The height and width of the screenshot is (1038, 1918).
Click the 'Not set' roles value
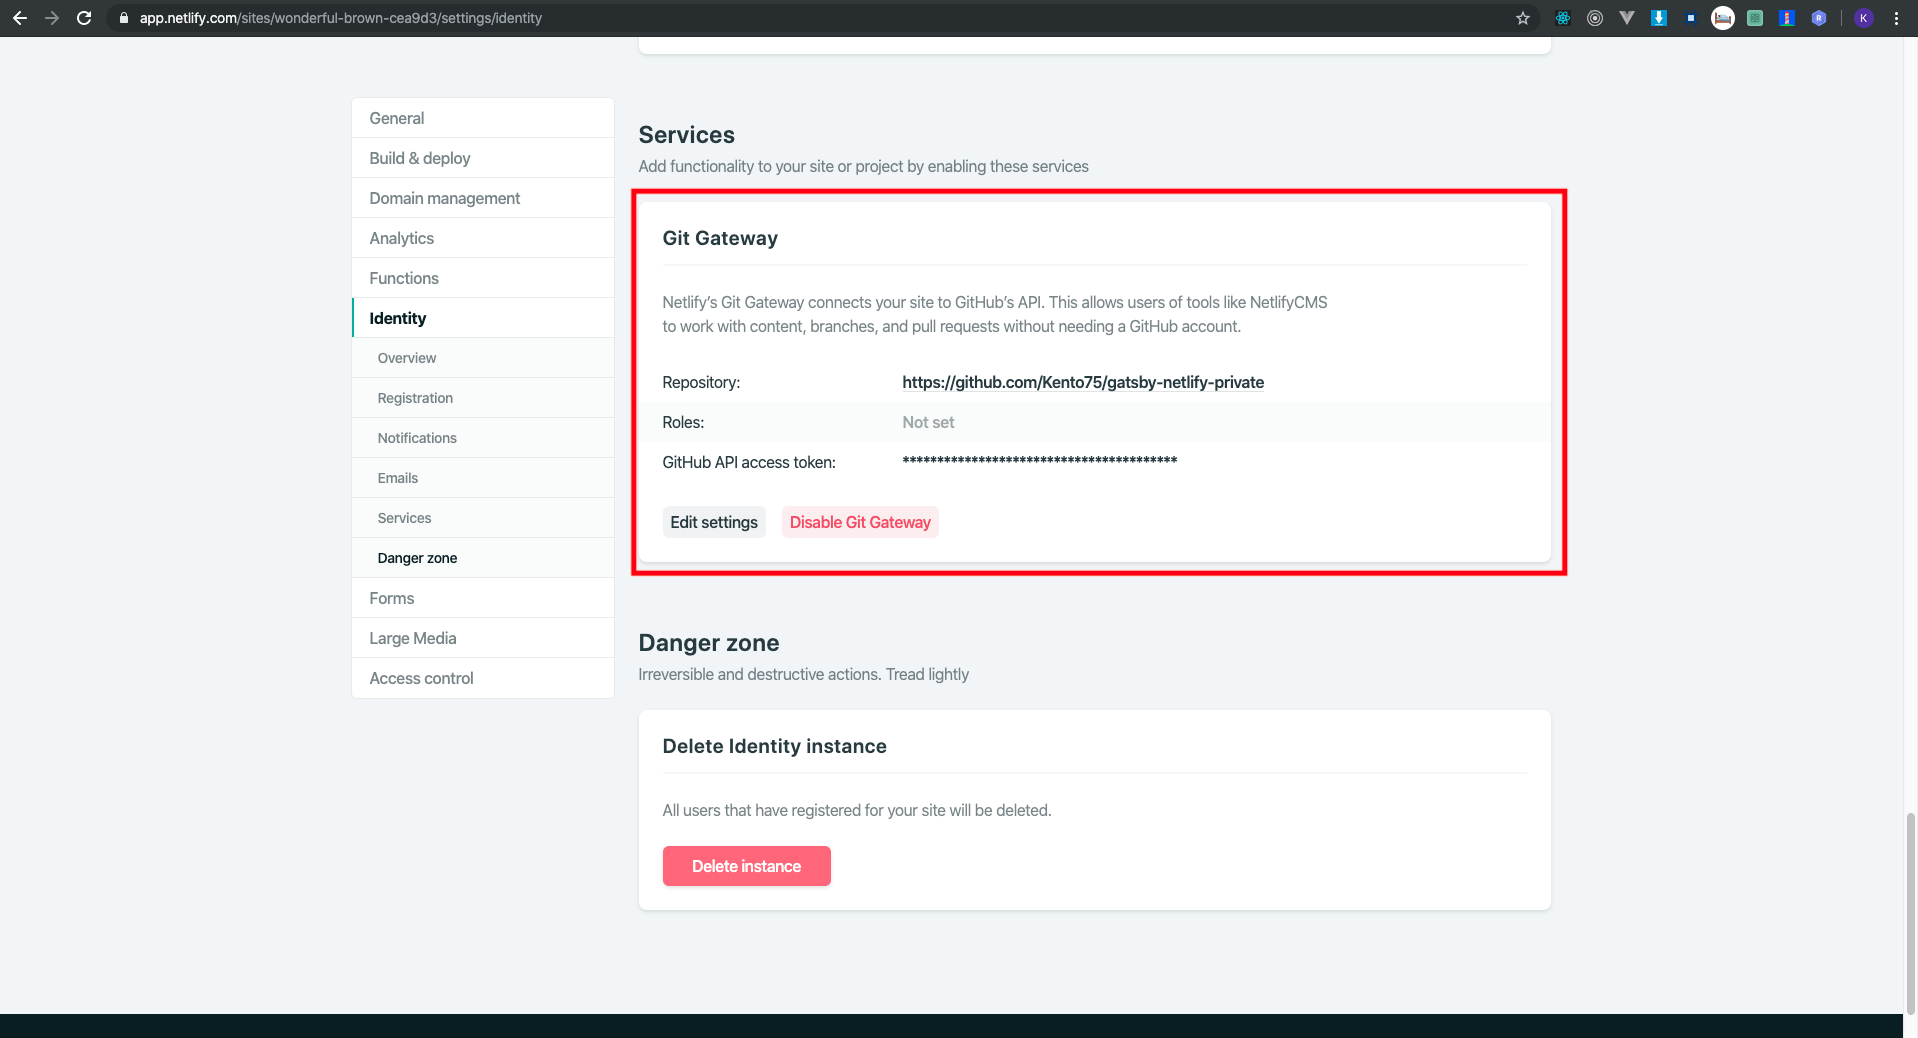(928, 422)
